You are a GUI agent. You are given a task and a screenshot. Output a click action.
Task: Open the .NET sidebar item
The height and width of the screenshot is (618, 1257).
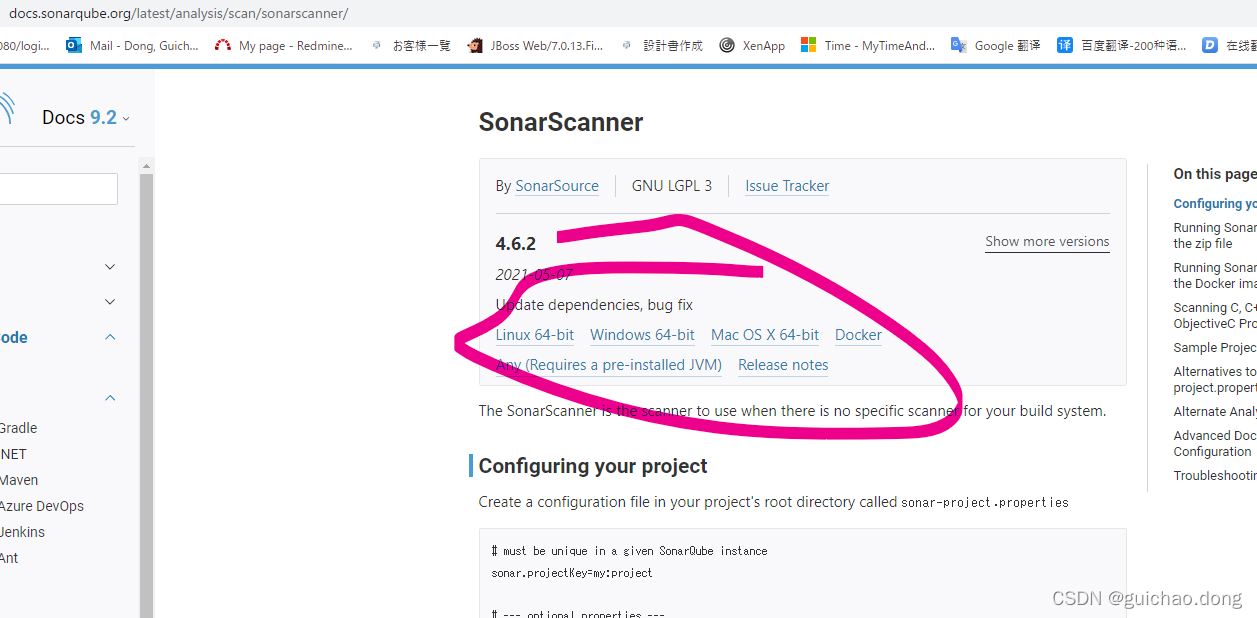[13, 454]
